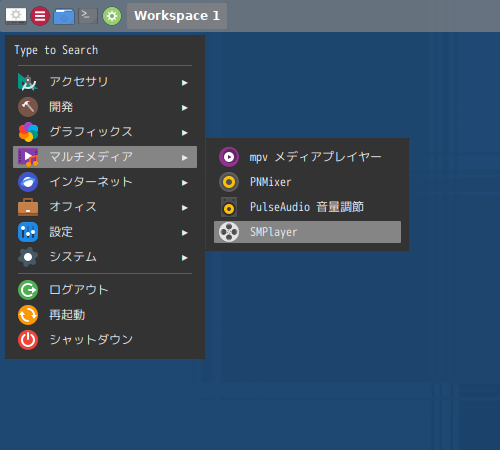Open the 開発 menu entry
The width and height of the screenshot is (500, 450).
105,107
